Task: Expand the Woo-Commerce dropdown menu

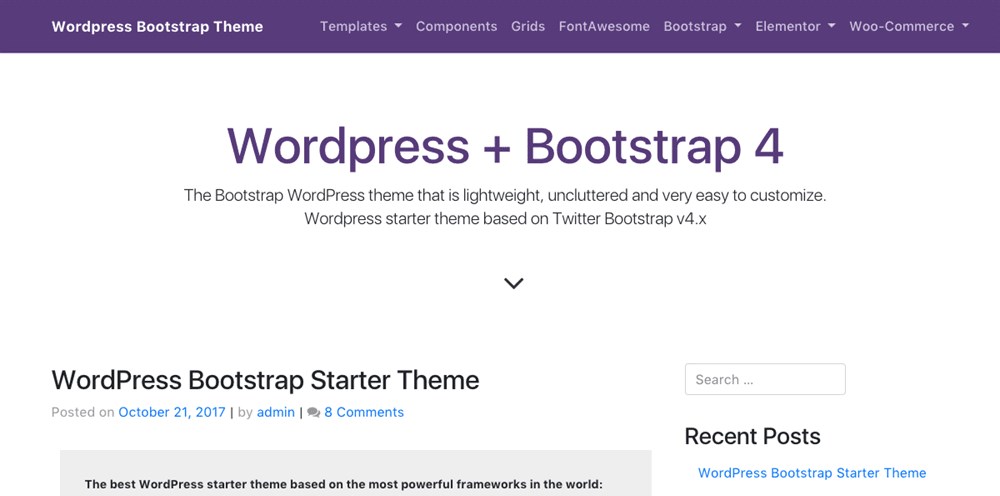Action: (909, 26)
